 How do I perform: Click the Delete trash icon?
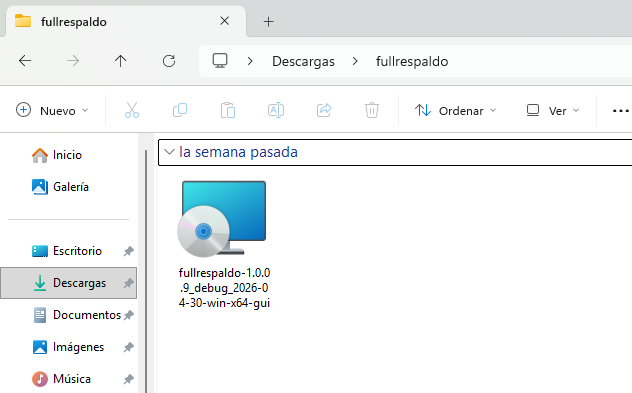click(372, 110)
